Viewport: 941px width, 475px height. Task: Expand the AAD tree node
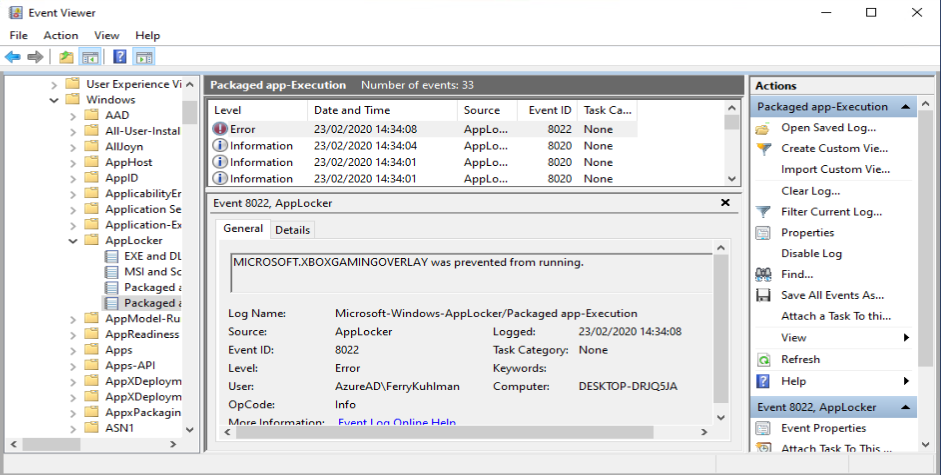tap(73, 116)
